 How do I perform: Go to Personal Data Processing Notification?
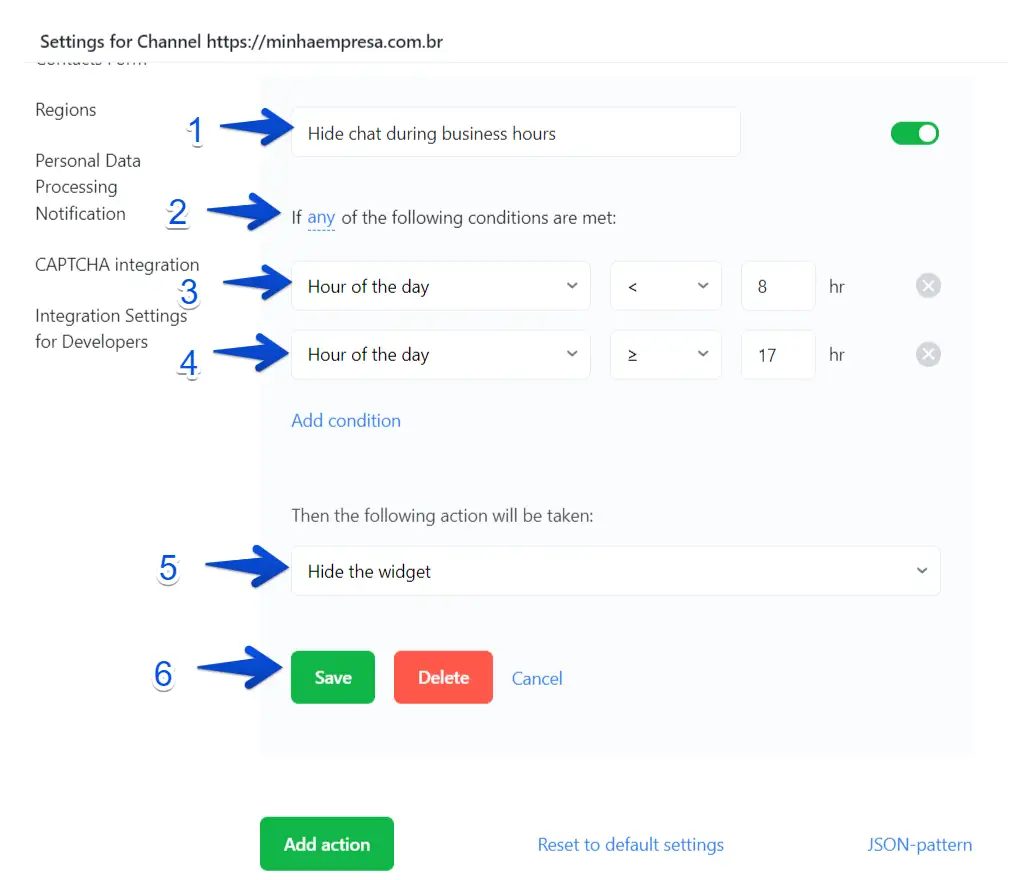88,187
